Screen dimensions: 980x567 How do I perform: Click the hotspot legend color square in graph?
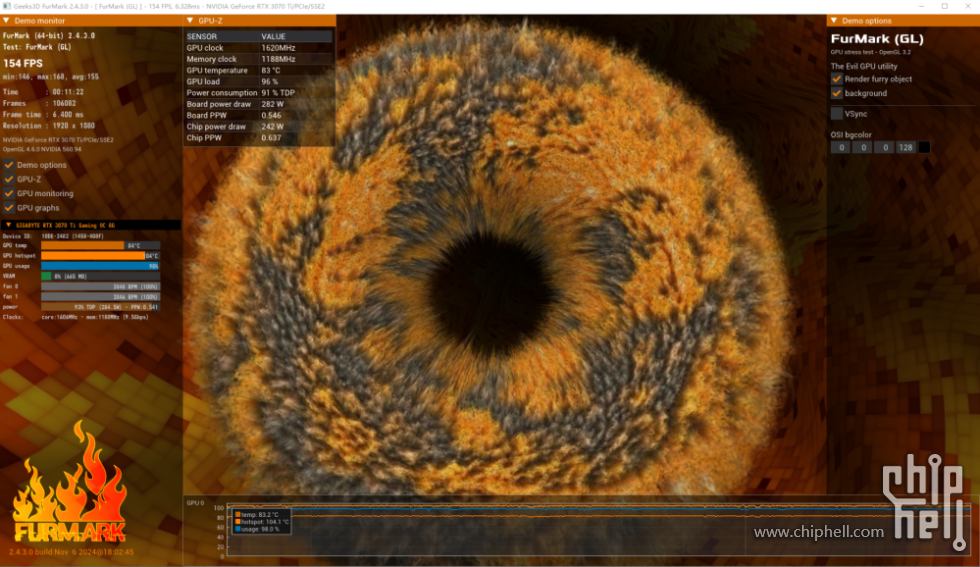238,522
